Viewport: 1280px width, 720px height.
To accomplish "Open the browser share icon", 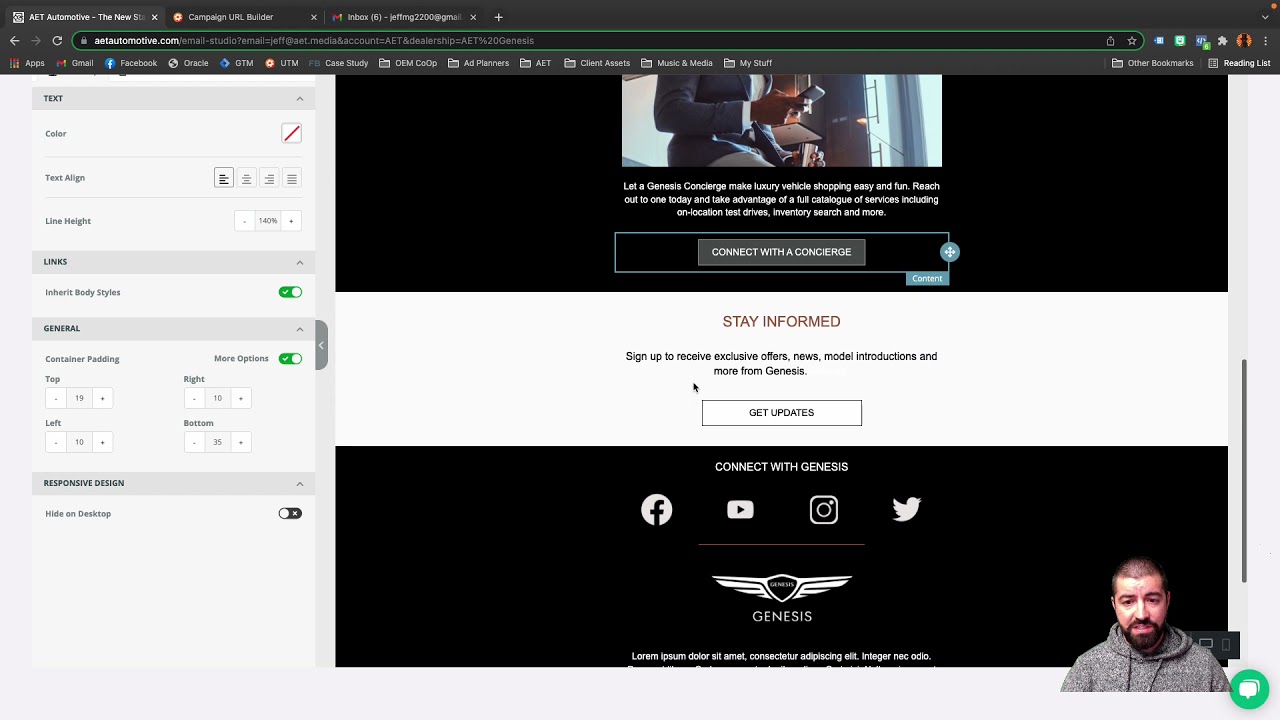I will tap(1110, 41).
